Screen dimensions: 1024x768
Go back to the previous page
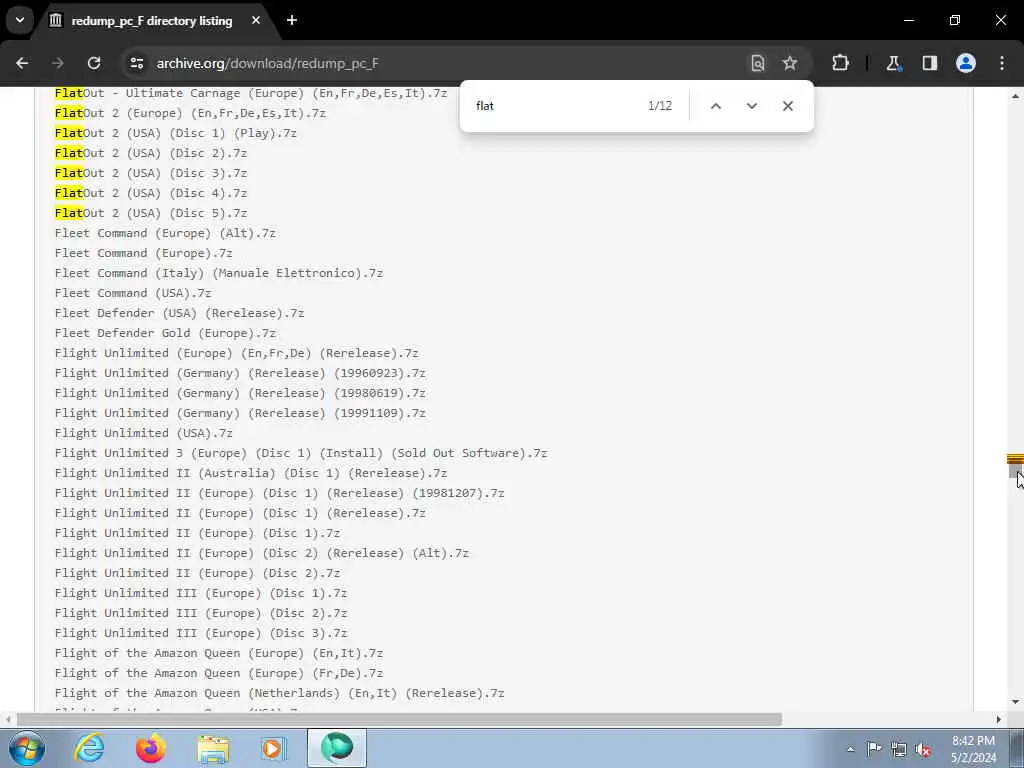tap(22, 63)
